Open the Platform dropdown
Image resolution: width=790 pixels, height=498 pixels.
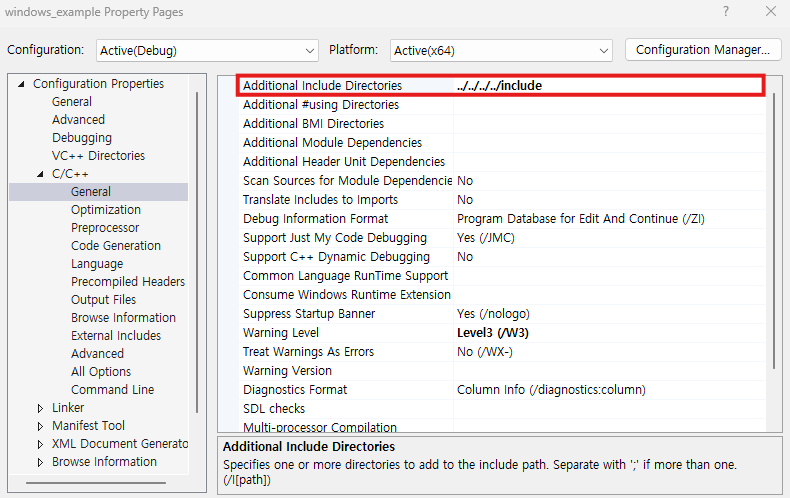502,50
